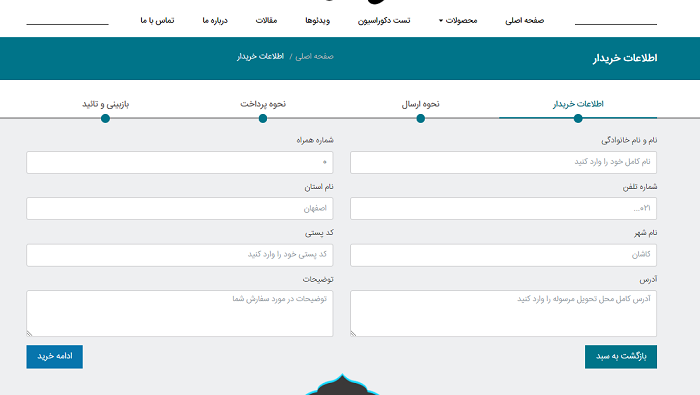Click the صفحه اصلی breadcrumb link

click(x=314, y=56)
